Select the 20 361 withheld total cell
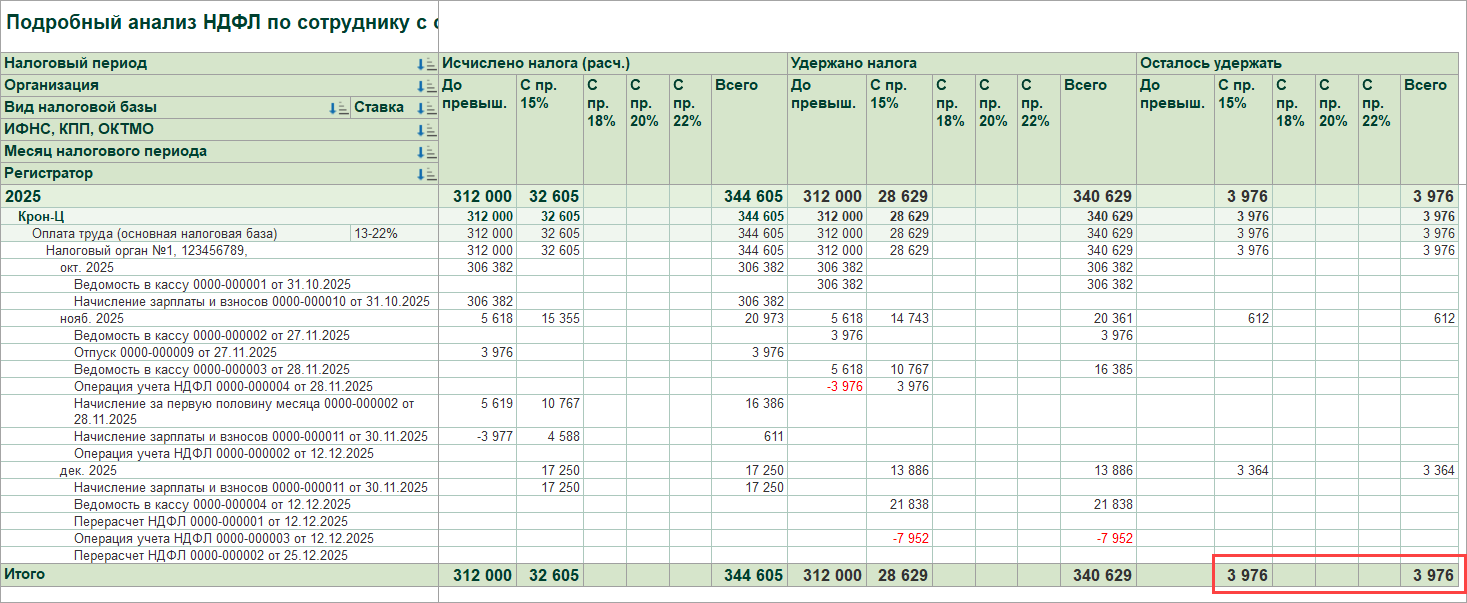Image resolution: width=1467 pixels, height=603 pixels. tap(1098, 319)
